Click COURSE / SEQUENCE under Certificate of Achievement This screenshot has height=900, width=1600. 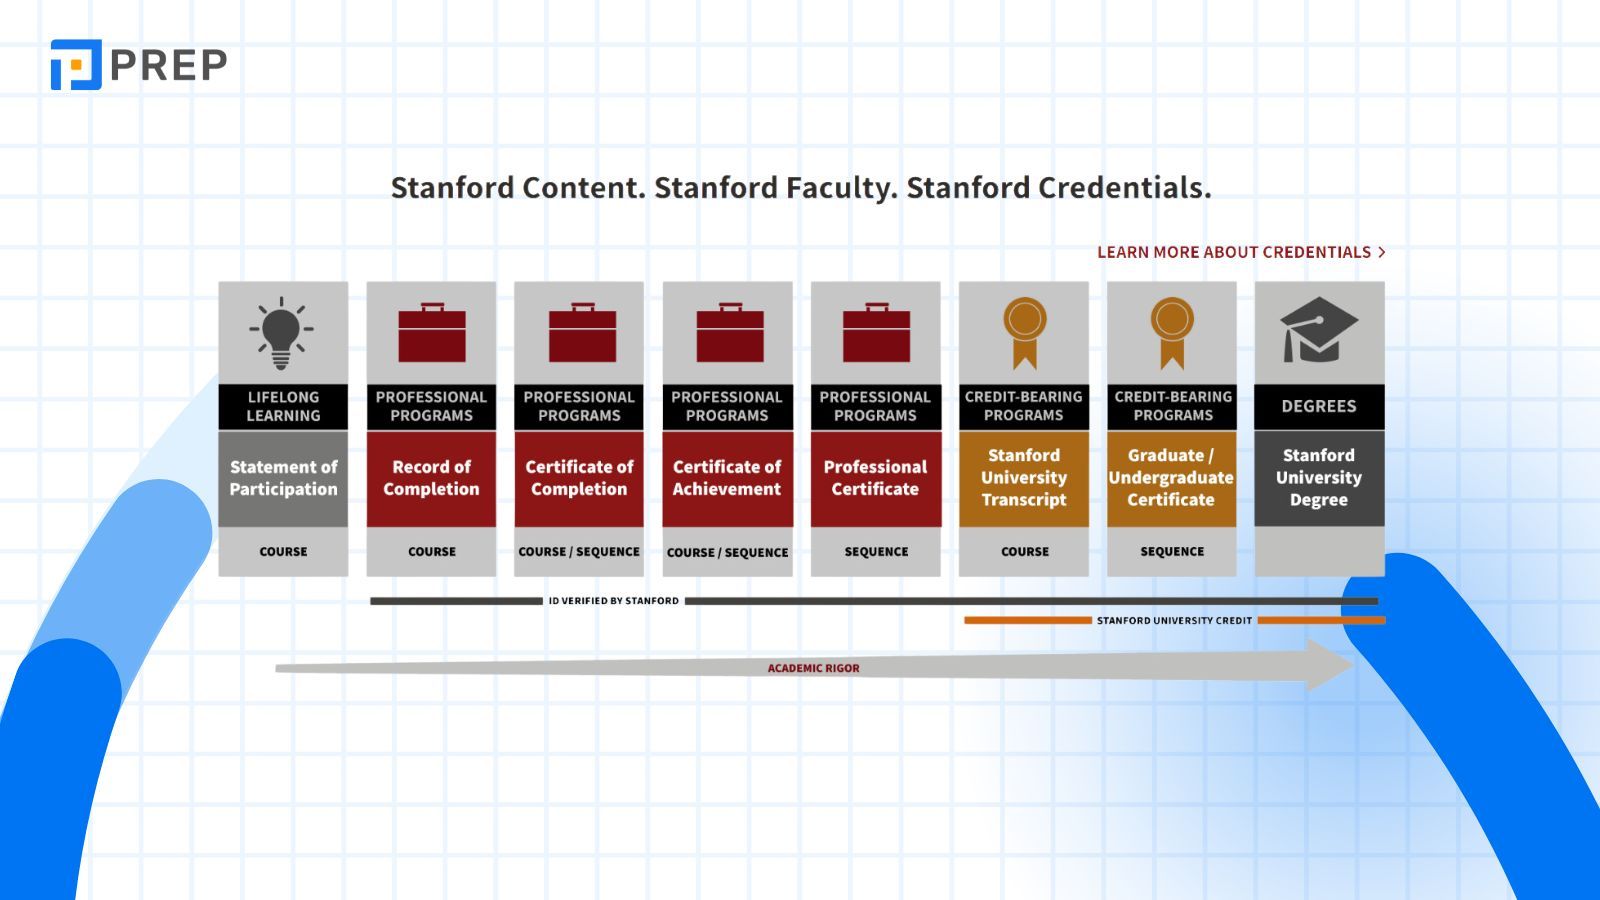[x=727, y=552]
